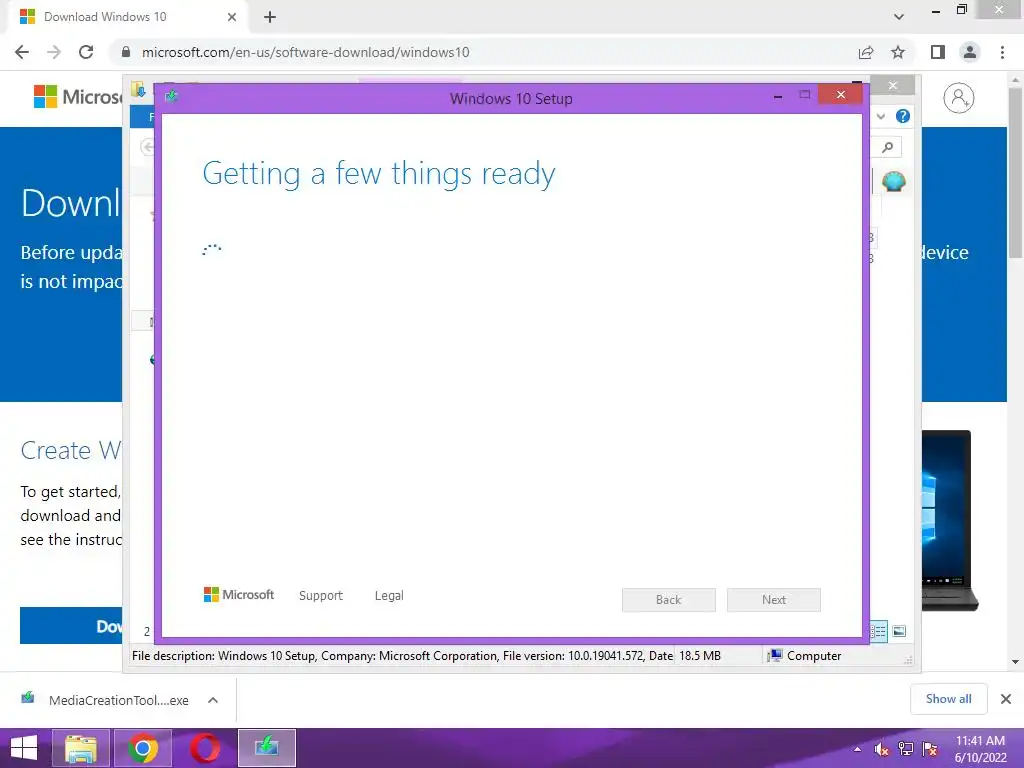Click the web page vertical scrollbar thumb

pos(1015,171)
